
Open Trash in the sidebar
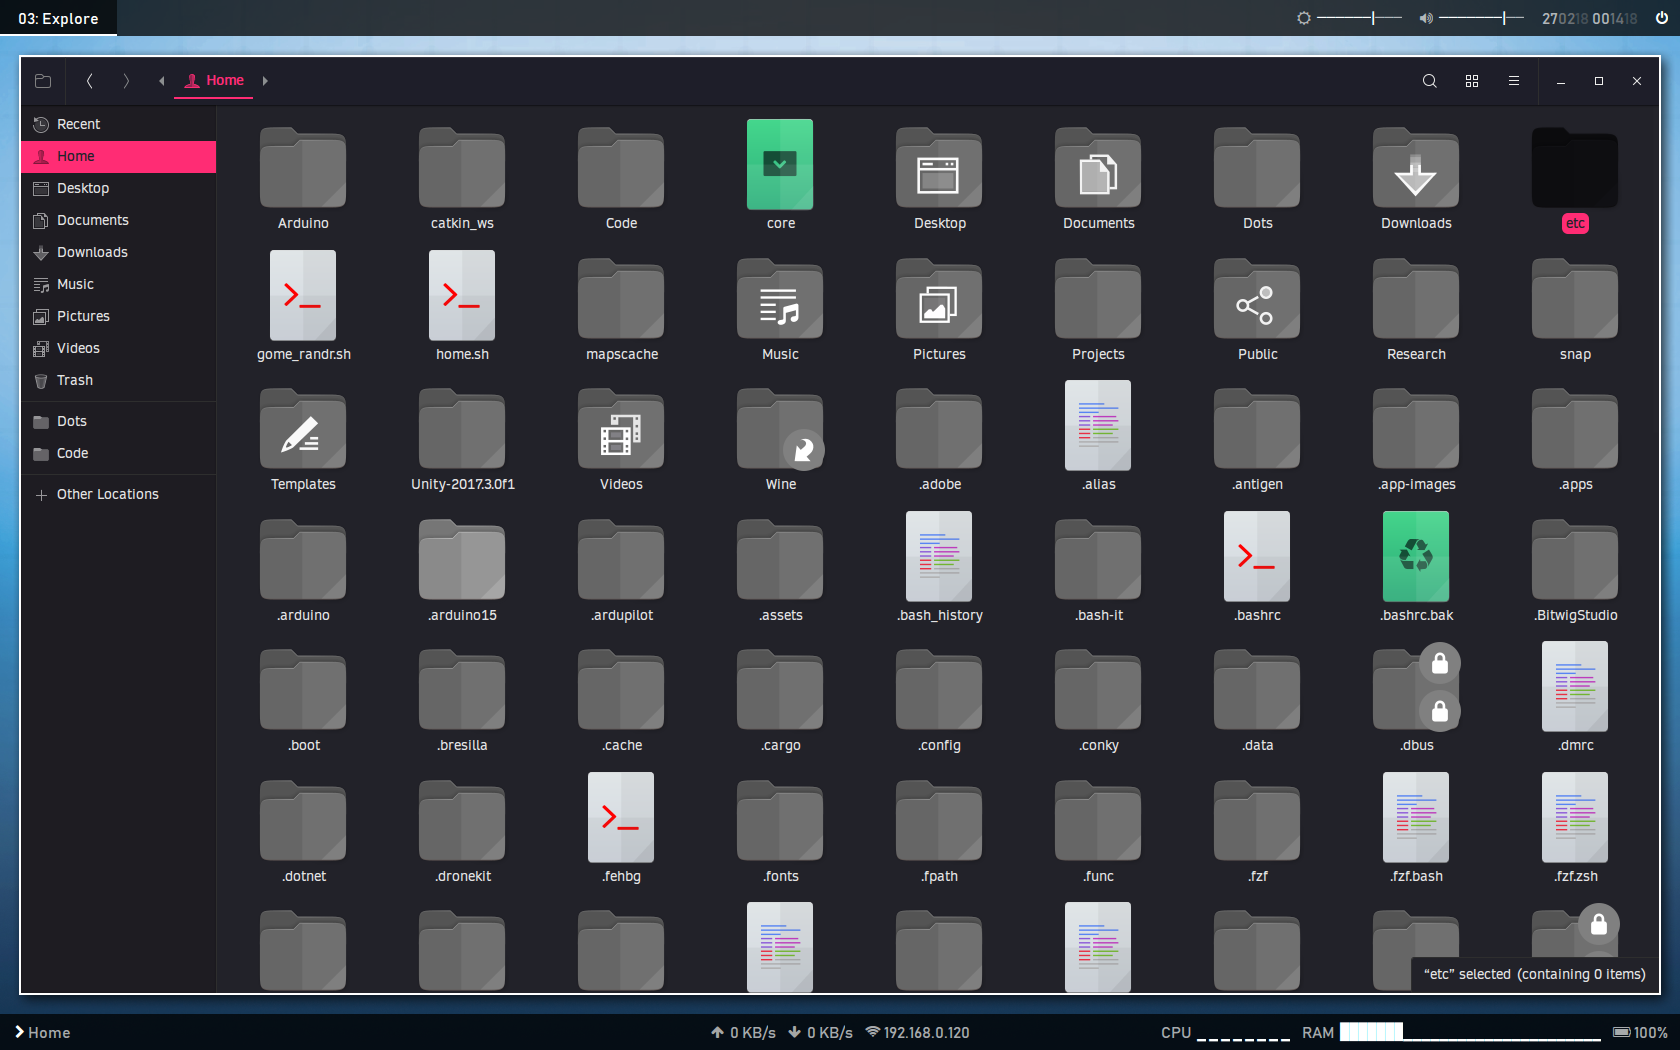(x=118, y=380)
